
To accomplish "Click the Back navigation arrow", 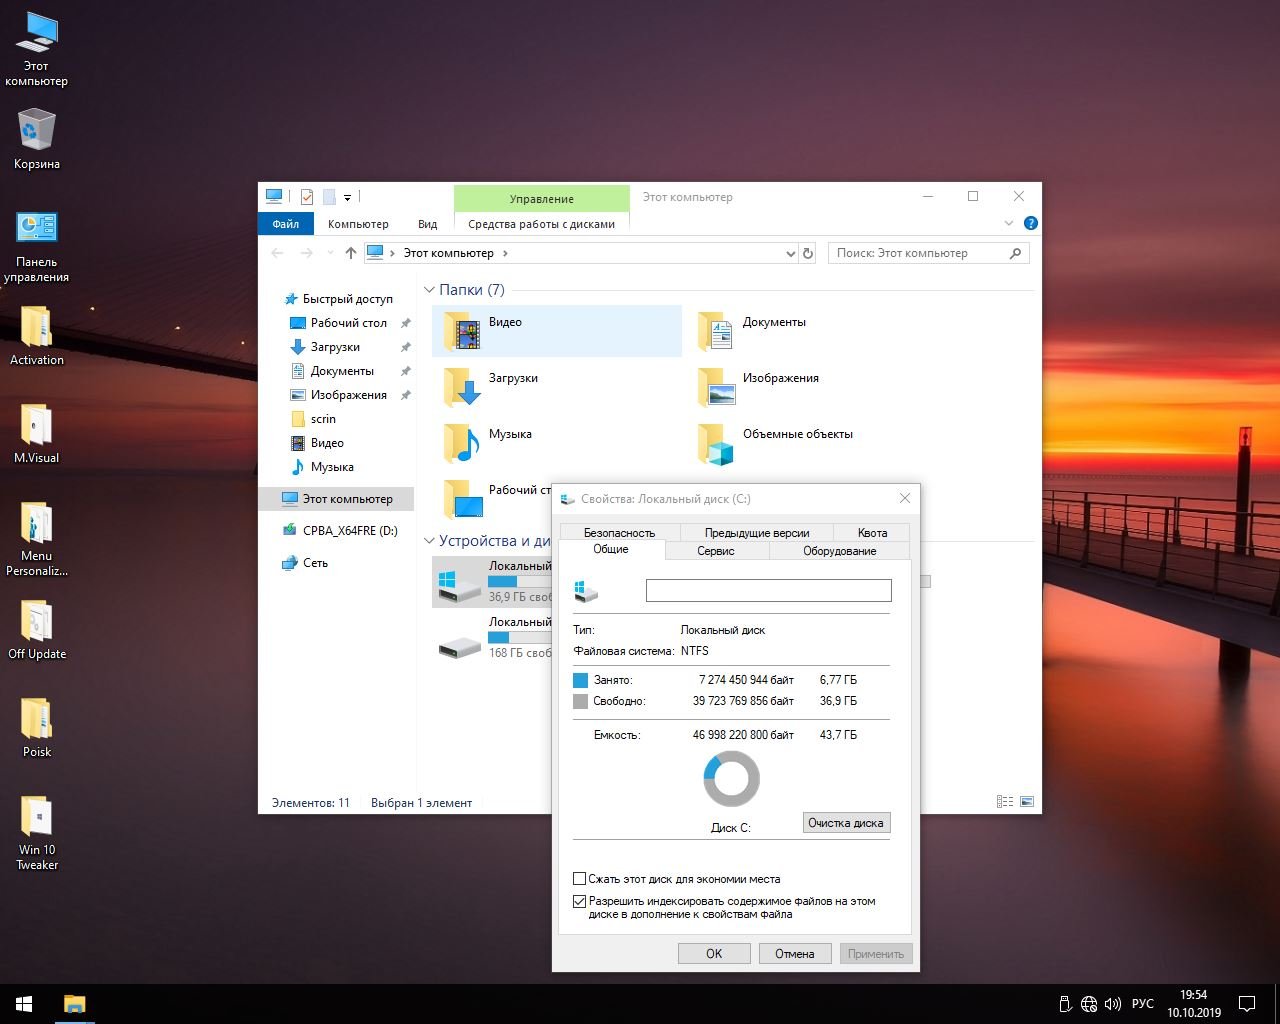I will pos(278,253).
